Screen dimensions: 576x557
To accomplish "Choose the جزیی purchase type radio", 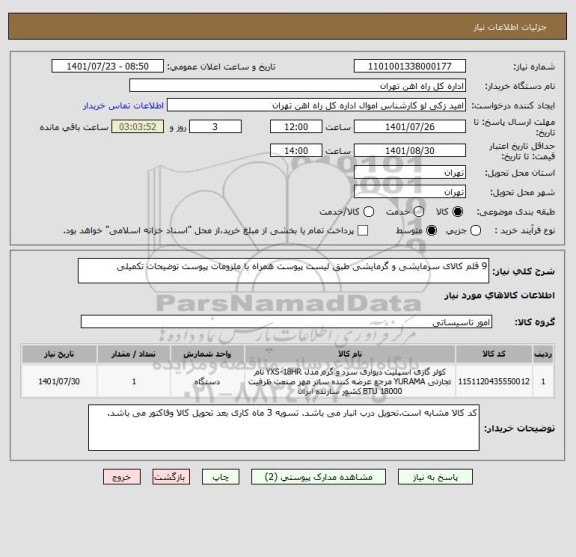I will click(475, 231).
